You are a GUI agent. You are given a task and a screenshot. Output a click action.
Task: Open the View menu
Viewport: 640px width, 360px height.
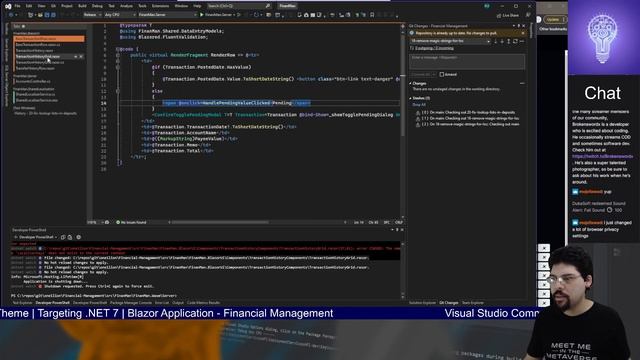[x=42, y=6]
